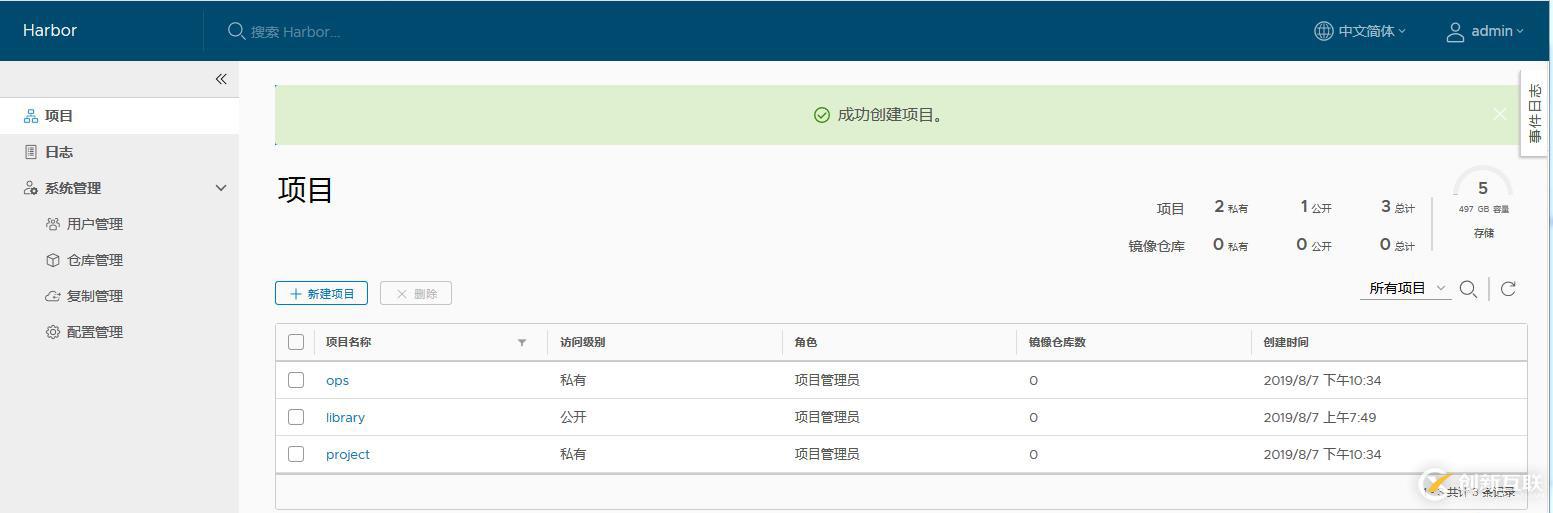Image resolution: width=1553 pixels, height=513 pixels.
Task: Click the 新建项目 button
Action: tap(321, 293)
